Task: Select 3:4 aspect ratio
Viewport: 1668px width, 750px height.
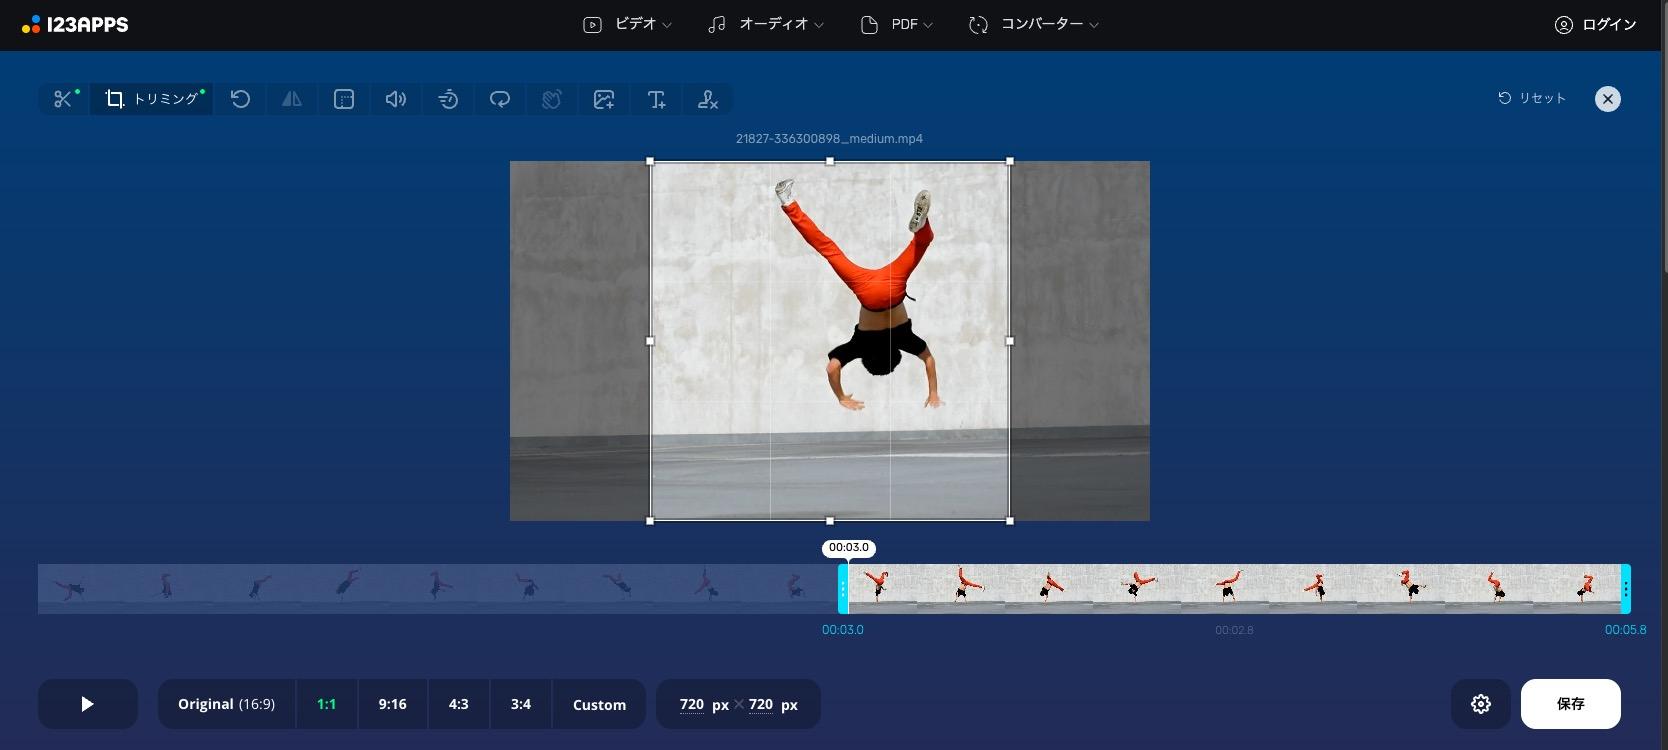Action: coord(521,704)
